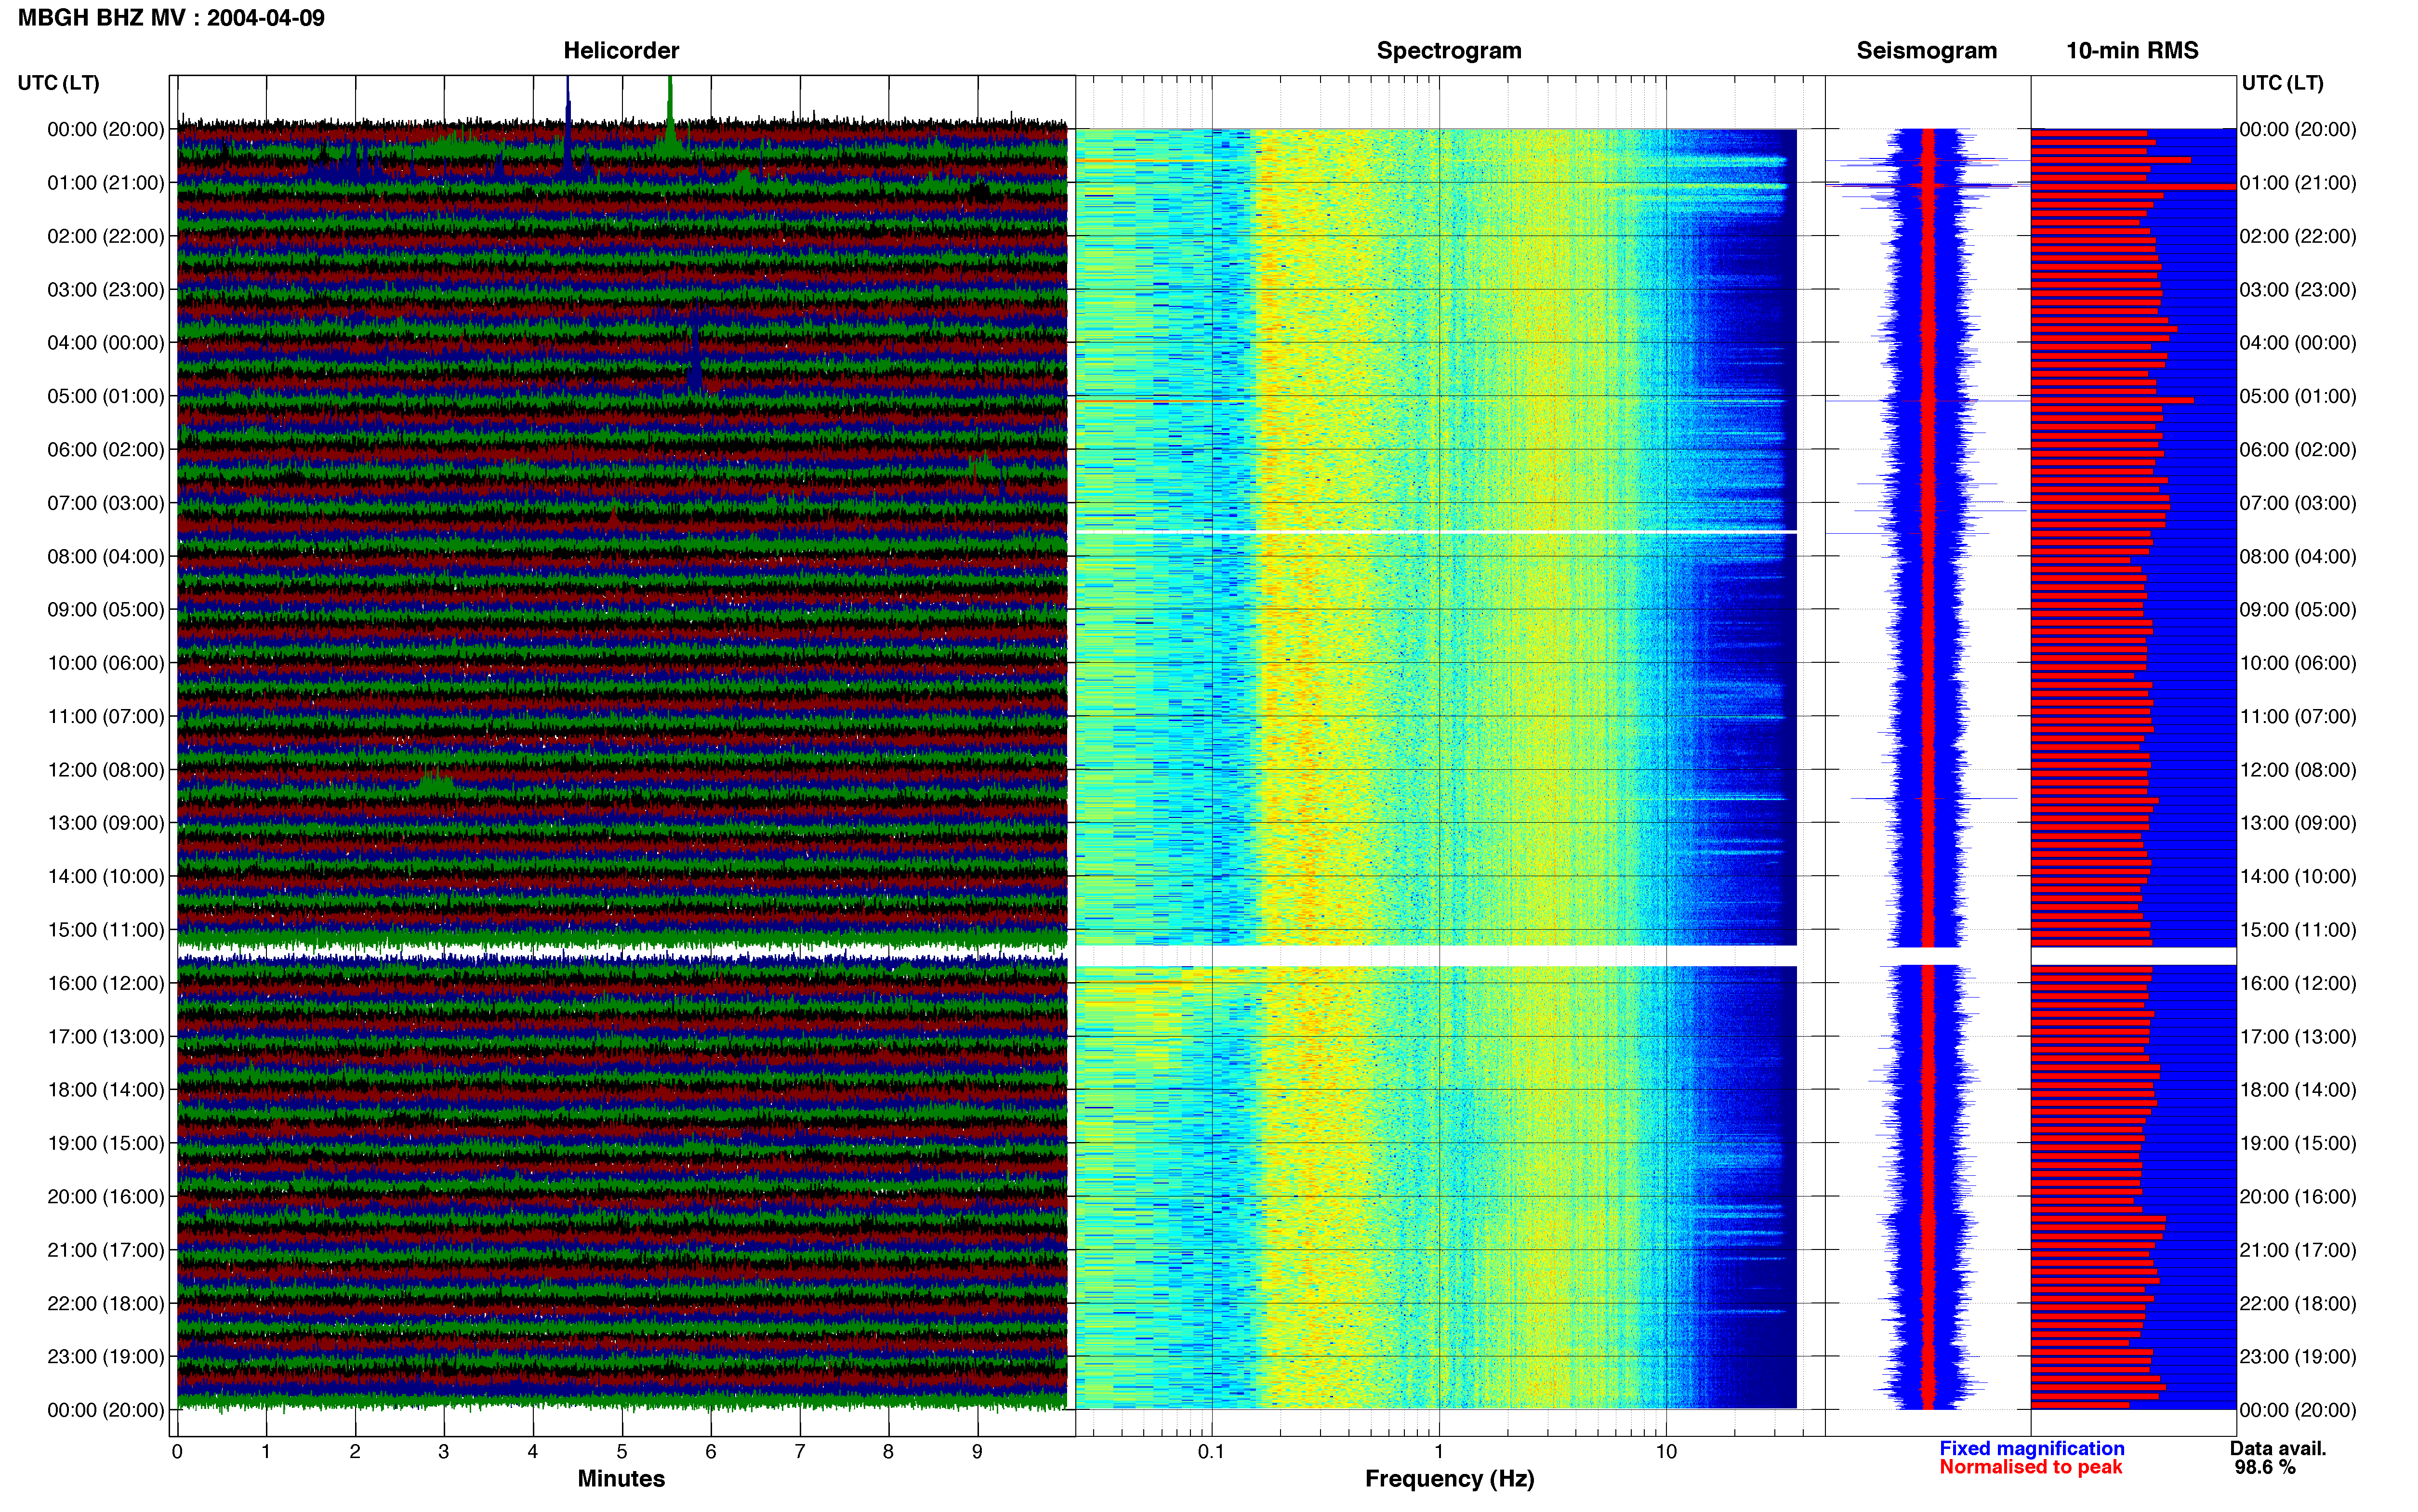The height and width of the screenshot is (1512, 2418).
Task: Click frequency tick label '0.1'
Action: pos(1211,1452)
